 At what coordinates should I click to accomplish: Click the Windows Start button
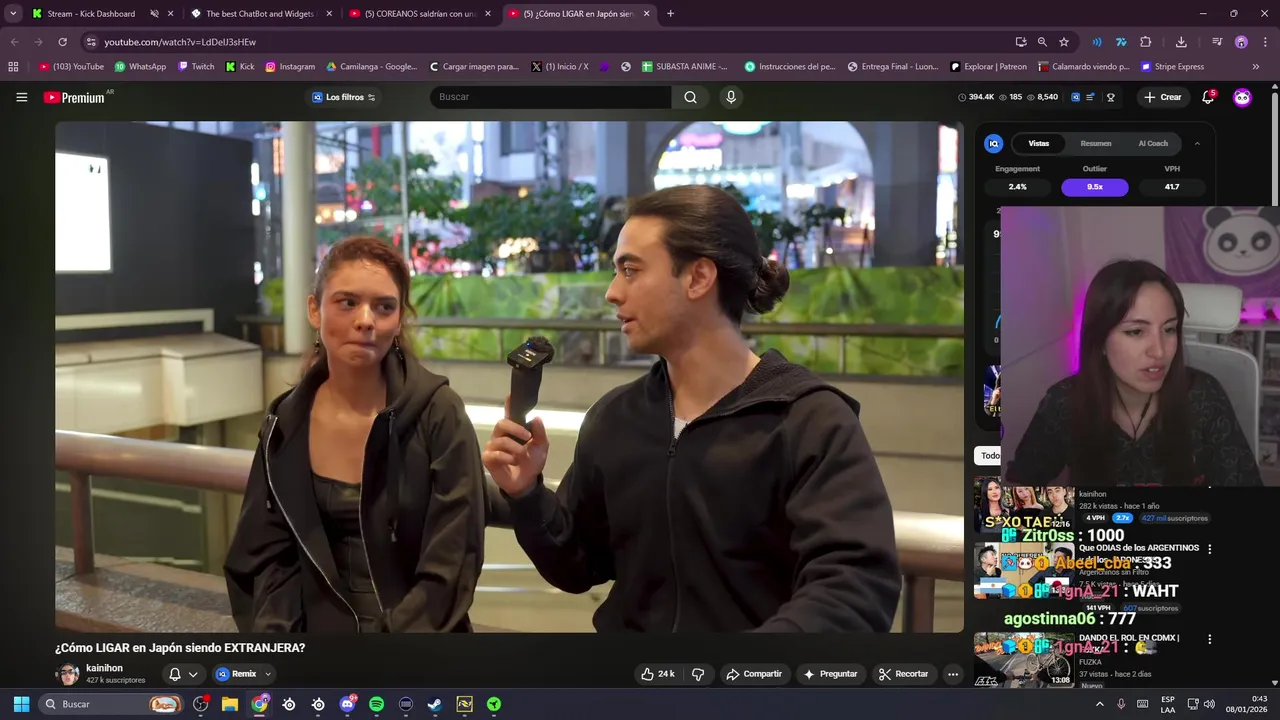[x=21, y=704]
